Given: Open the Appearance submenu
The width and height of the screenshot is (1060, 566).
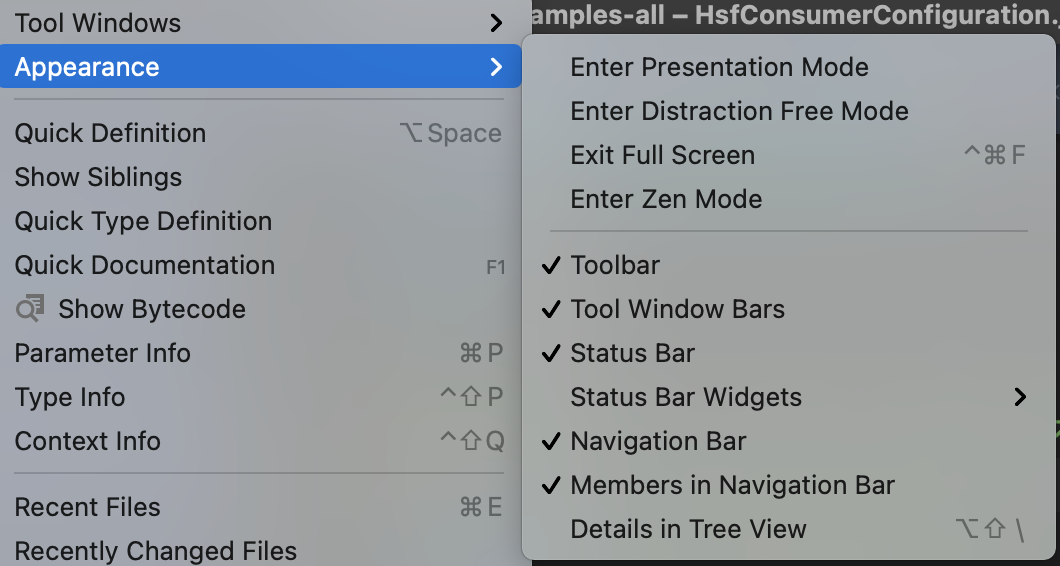Looking at the screenshot, I should pos(260,66).
